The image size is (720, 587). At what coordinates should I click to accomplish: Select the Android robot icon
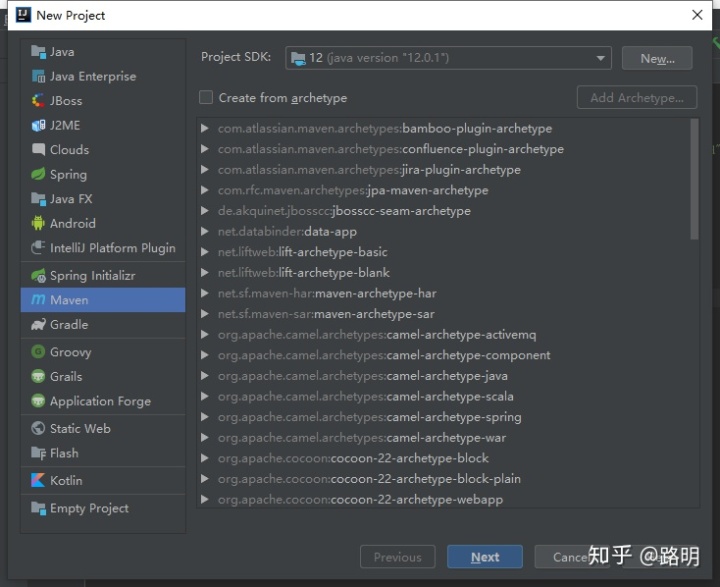coord(38,223)
